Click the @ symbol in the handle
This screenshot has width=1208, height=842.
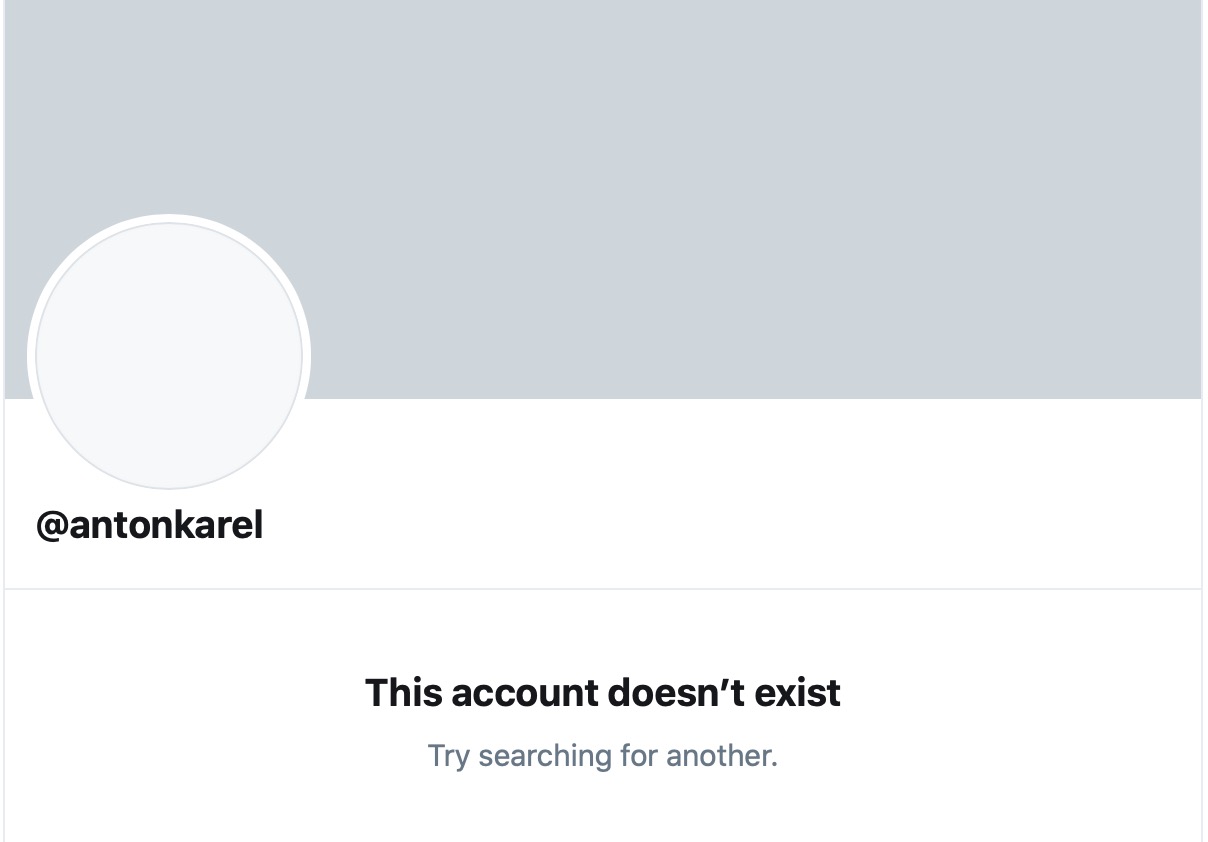pyautogui.click(x=52, y=524)
